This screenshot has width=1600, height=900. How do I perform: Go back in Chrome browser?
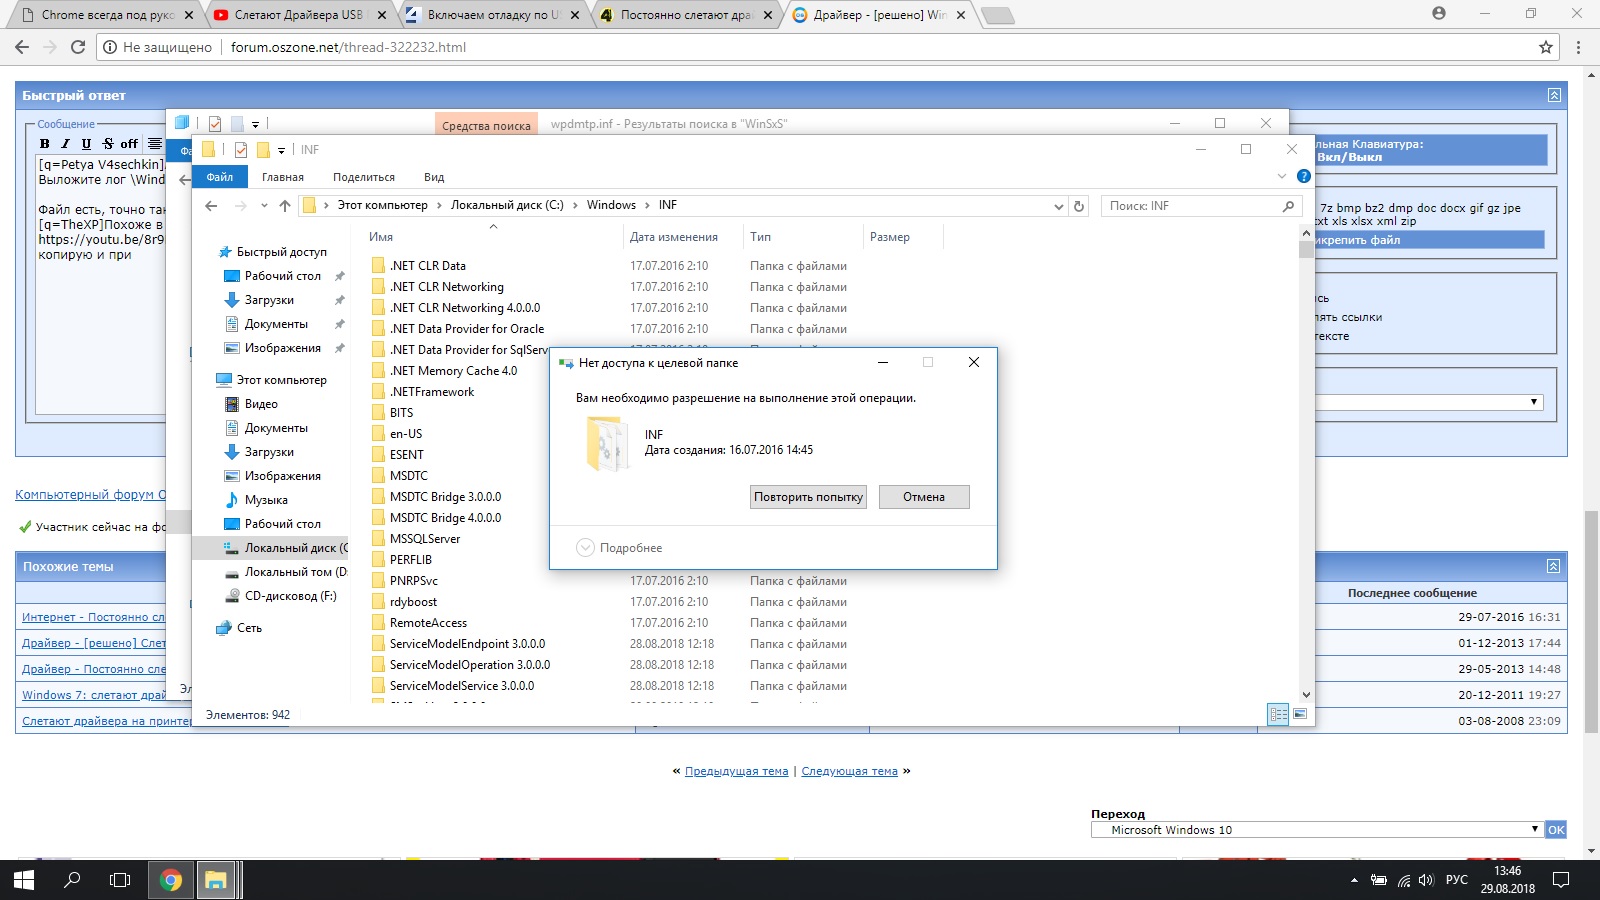22,47
